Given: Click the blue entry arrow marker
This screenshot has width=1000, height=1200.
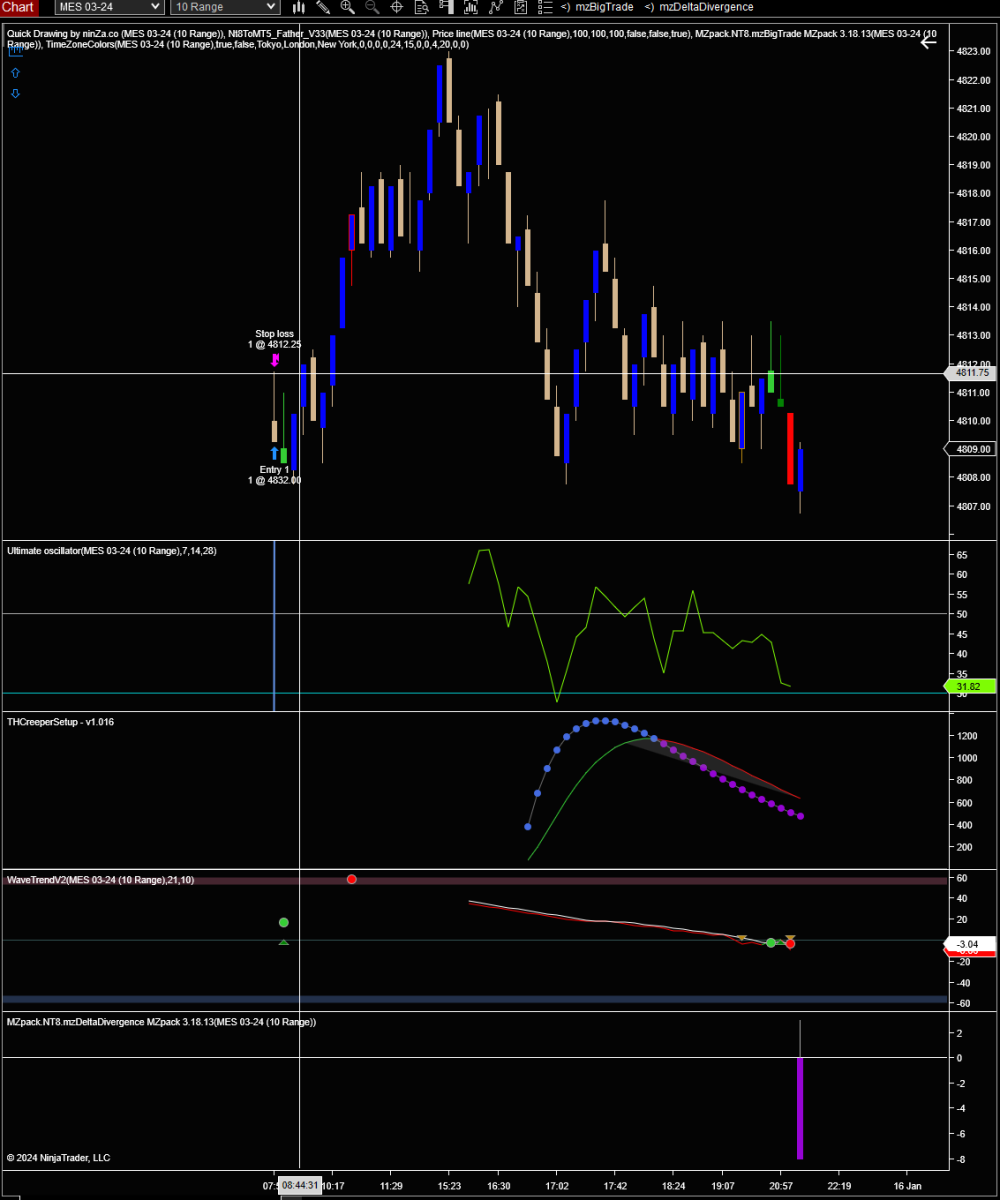Looking at the screenshot, I should pos(275,454).
